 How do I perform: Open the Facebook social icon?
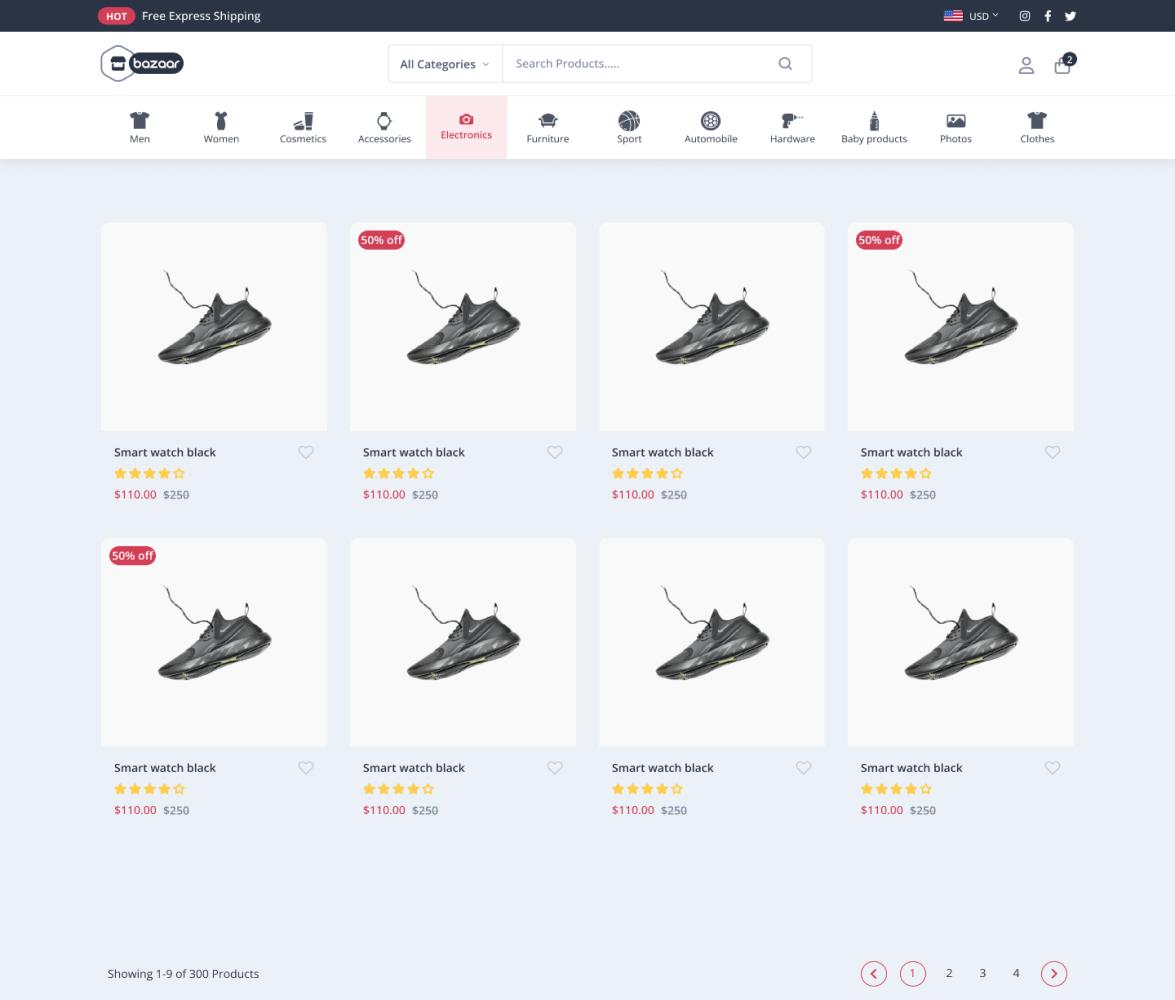coord(1047,16)
